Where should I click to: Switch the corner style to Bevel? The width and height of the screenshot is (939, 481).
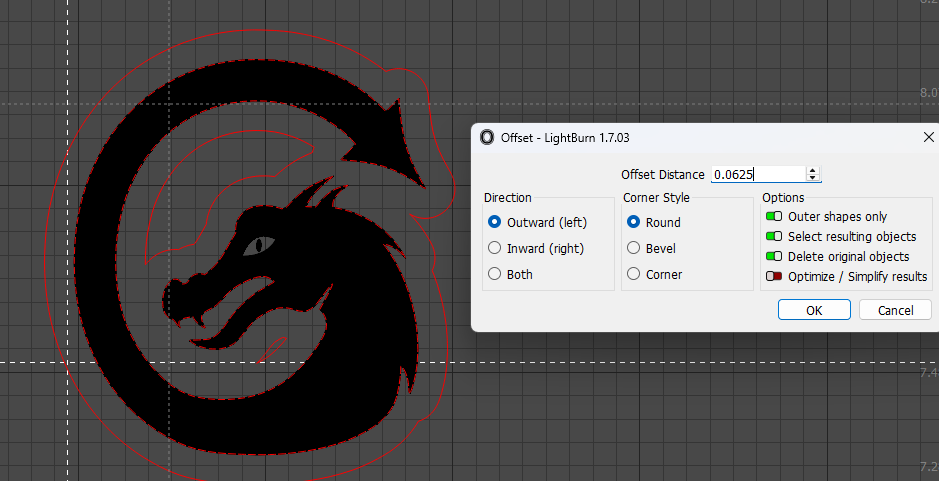tap(633, 248)
